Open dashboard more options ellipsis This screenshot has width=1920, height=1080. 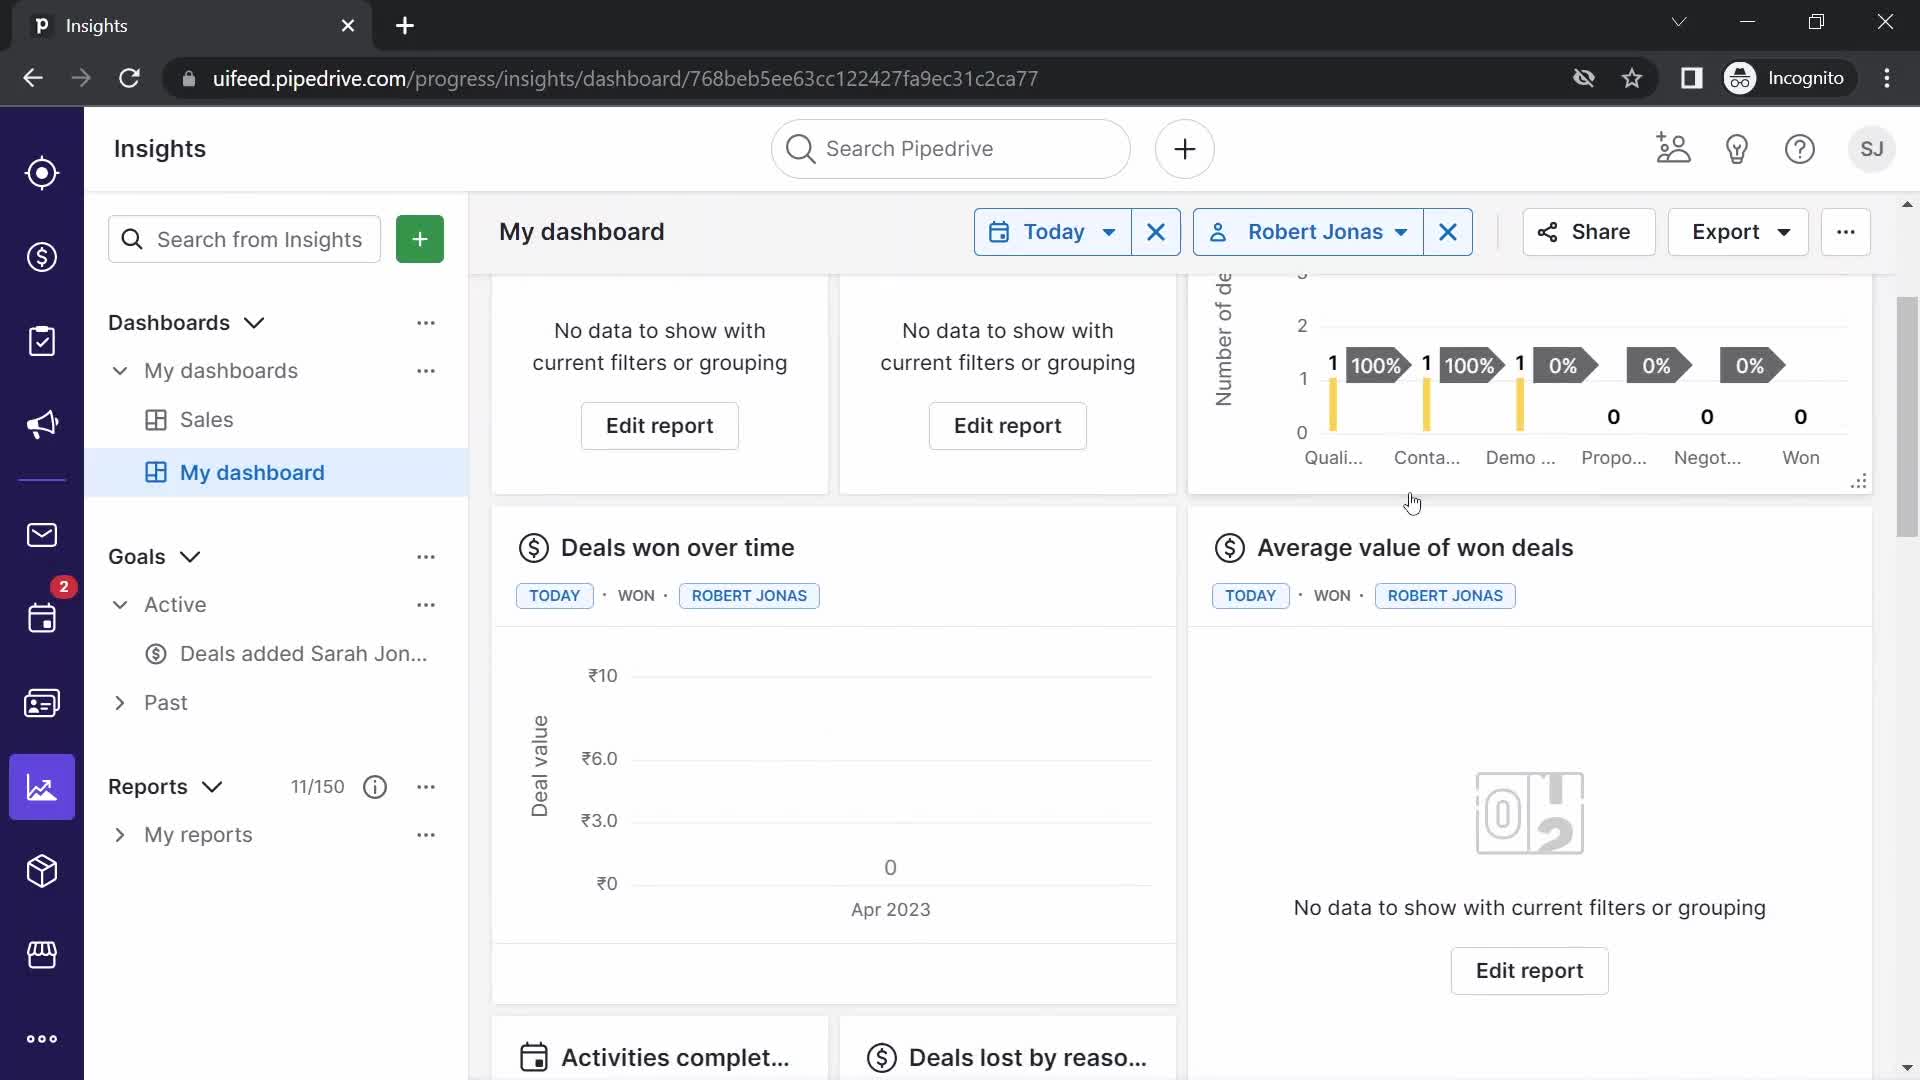click(1846, 232)
